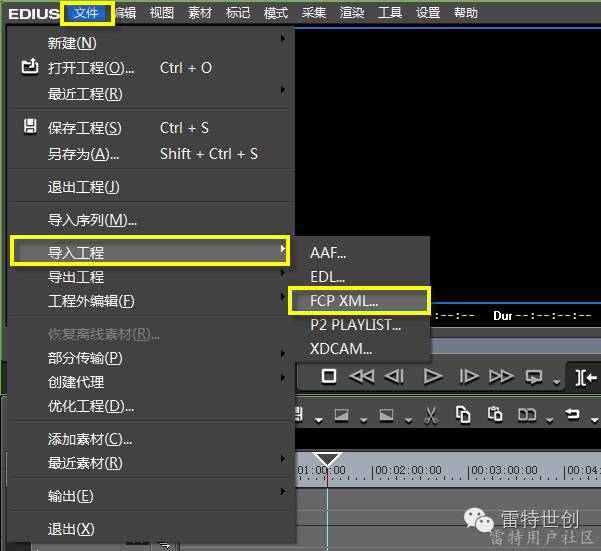Screen dimensions: 601x551
Task: Open the 文件 menu in the menu bar
Action: point(87,13)
